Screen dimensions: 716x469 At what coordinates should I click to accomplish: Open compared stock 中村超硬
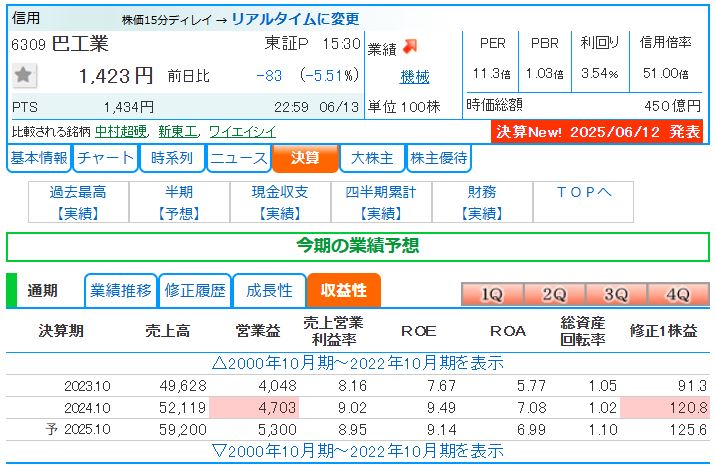(121, 132)
